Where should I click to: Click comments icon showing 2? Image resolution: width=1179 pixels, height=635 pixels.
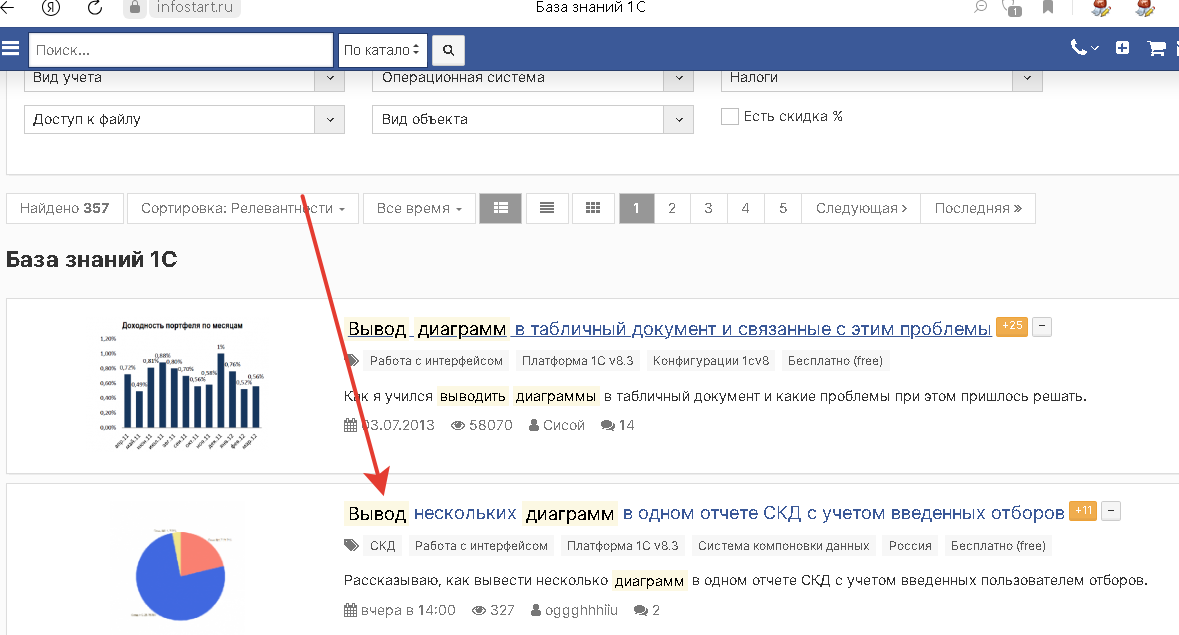[x=641, y=610]
